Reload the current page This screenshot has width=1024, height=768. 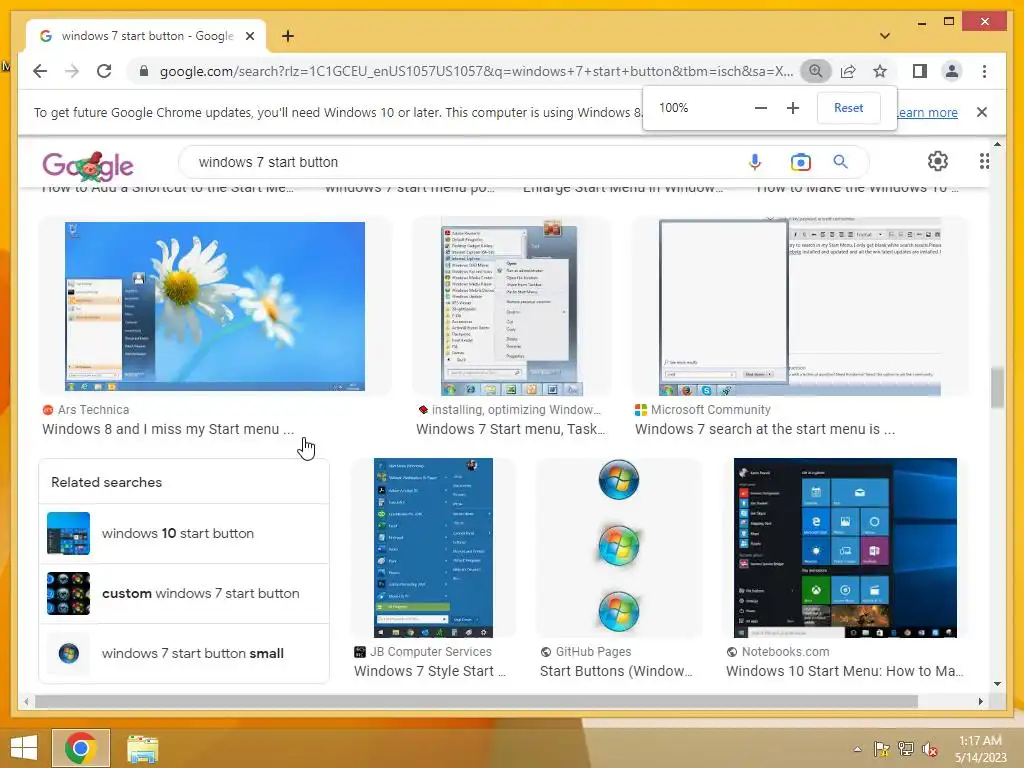pyautogui.click(x=104, y=71)
